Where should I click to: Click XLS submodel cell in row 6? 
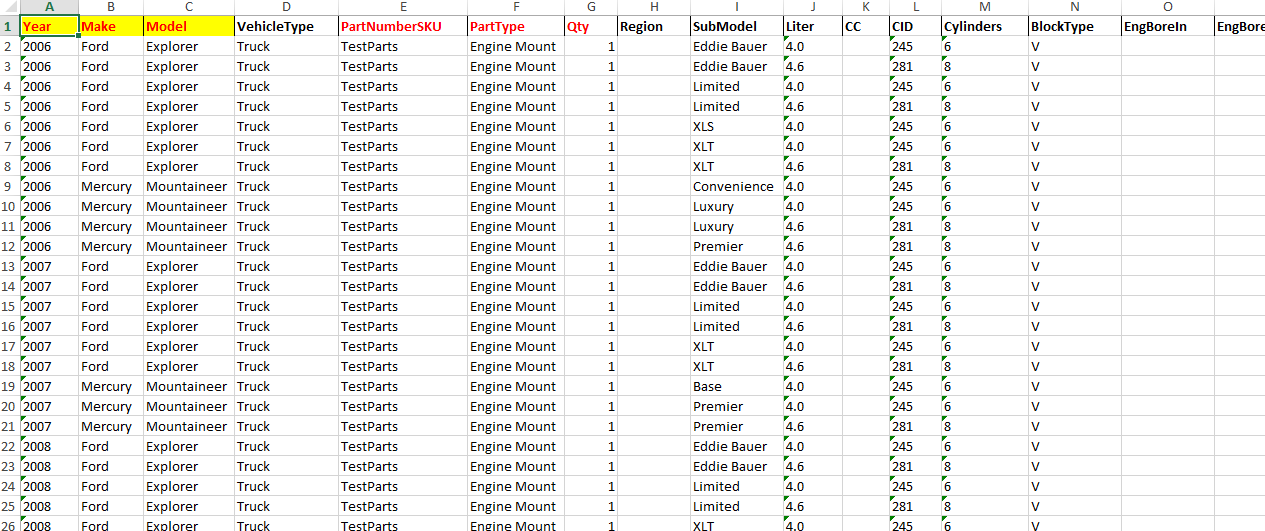pos(737,126)
